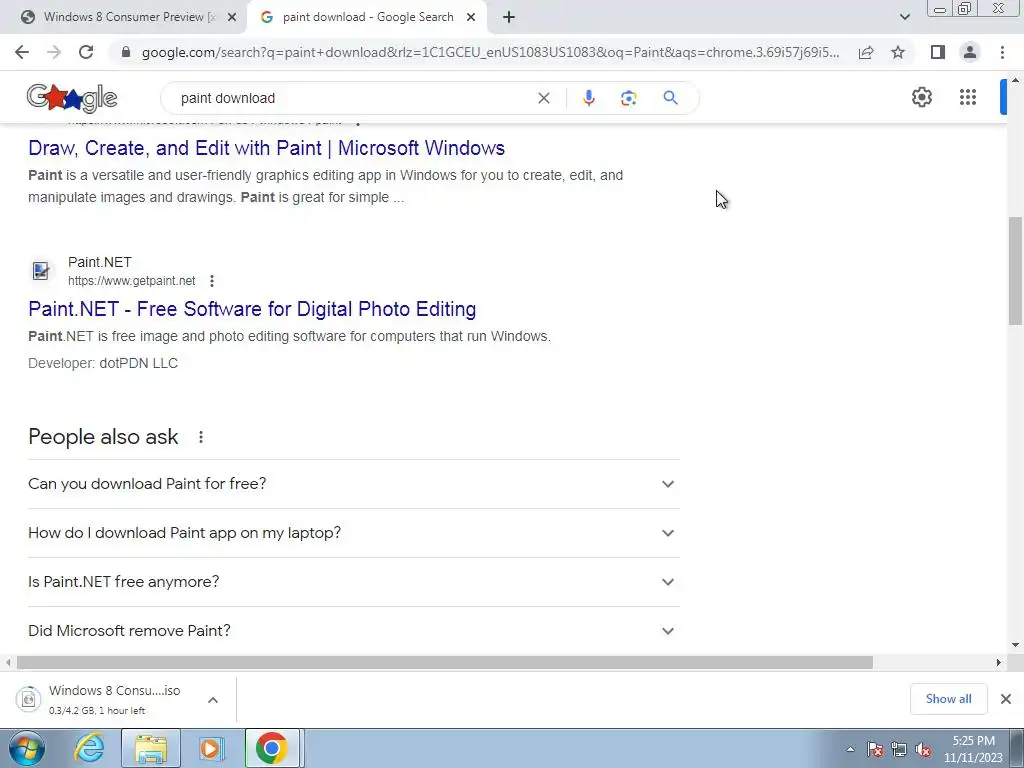The width and height of the screenshot is (1024, 768).
Task: Launch Internet Explorer from taskbar
Action: pyautogui.click(x=89, y=748)
